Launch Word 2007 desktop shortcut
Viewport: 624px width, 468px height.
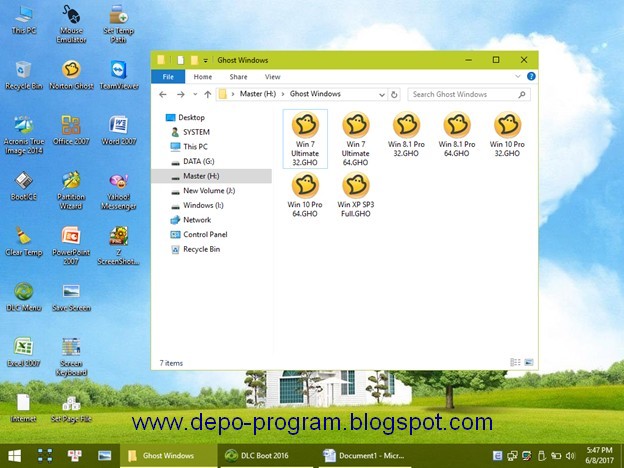(x=119, y=131)
